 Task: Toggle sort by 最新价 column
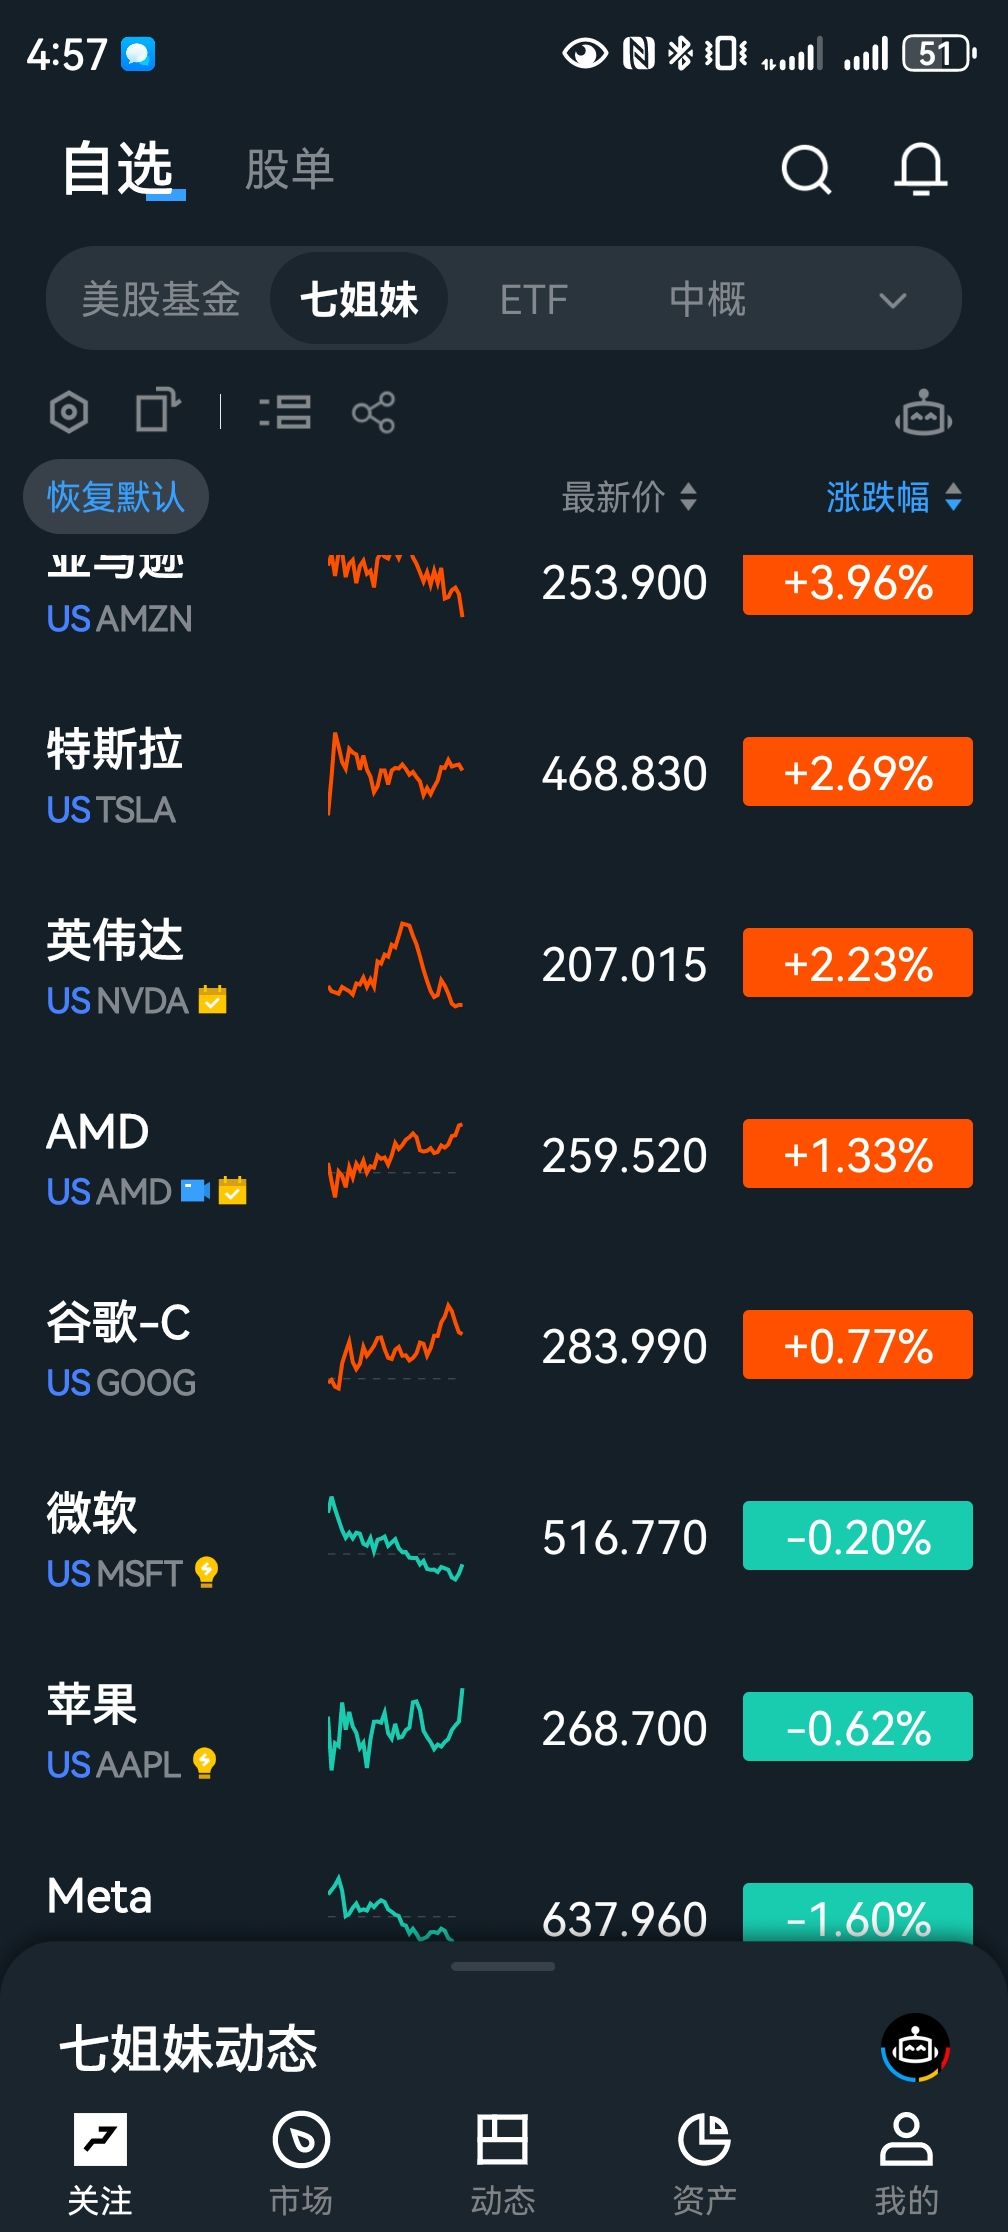629,497
